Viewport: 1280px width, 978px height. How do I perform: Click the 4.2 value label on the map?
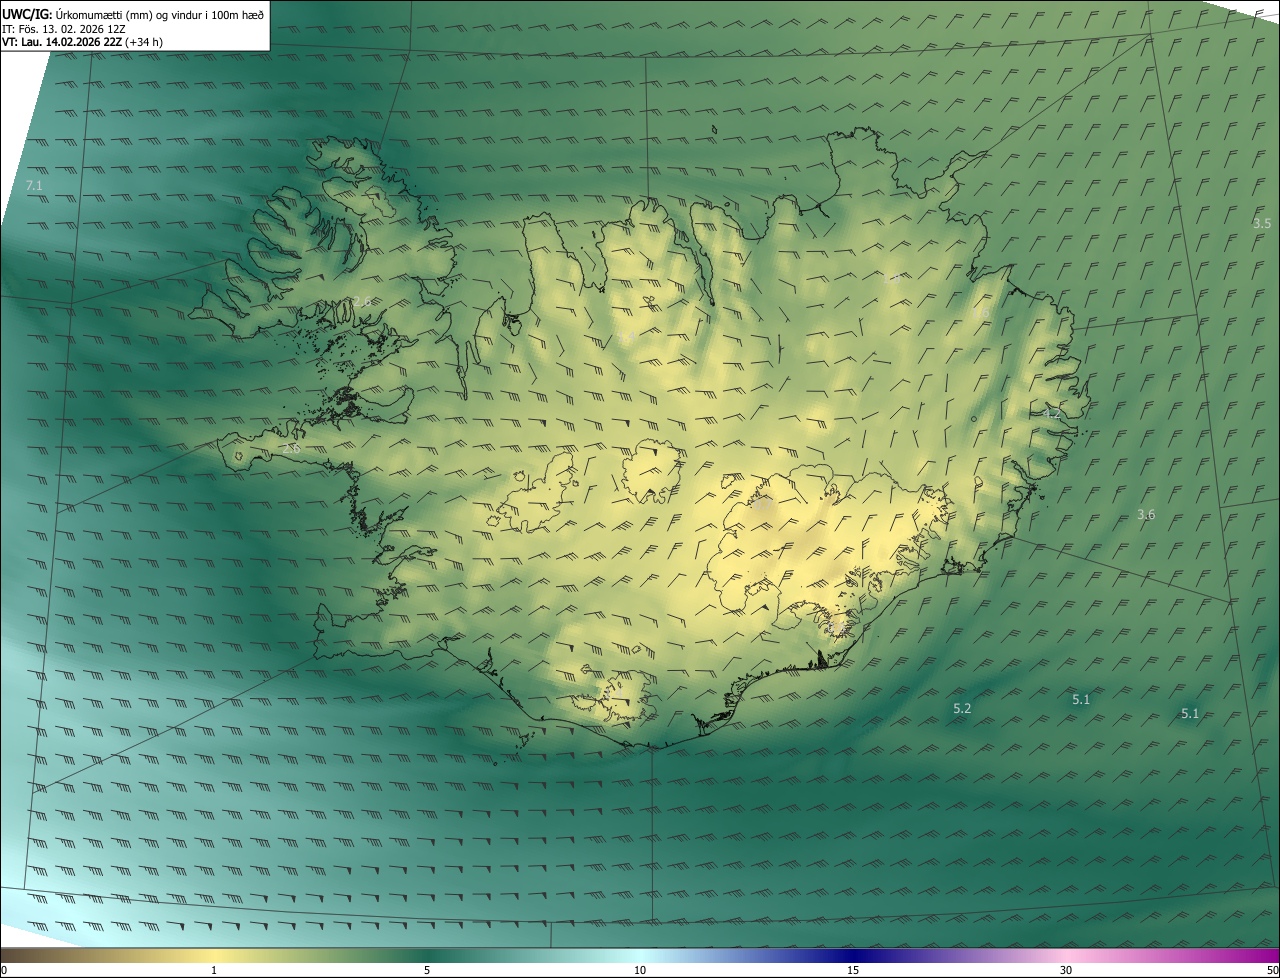(1051, 413)
